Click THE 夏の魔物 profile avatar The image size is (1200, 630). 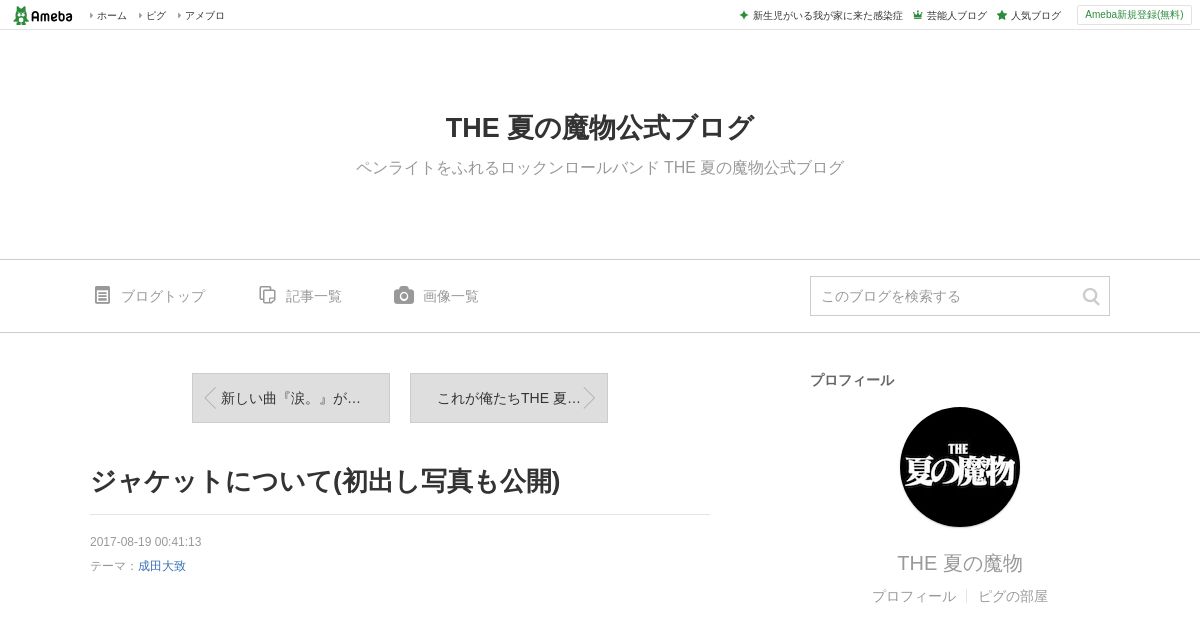pos(960,467)
